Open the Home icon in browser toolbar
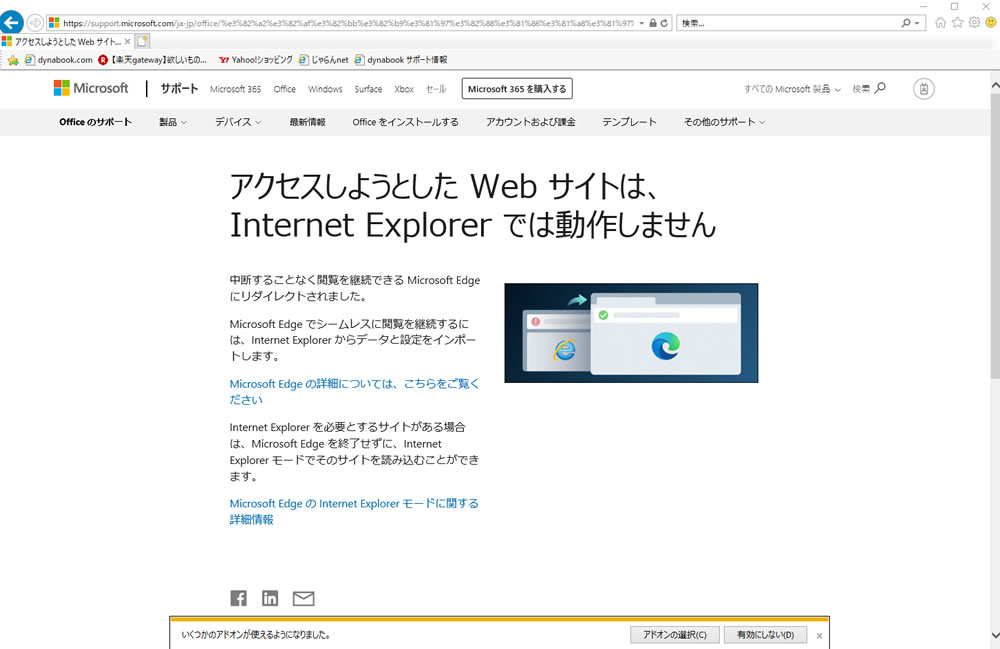 click(x=940, y=22)
